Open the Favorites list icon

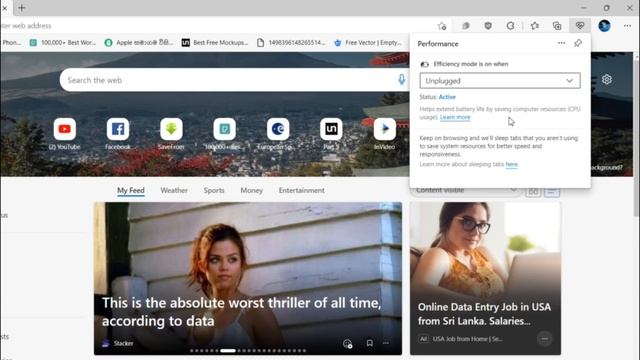[x=535, y=26]
